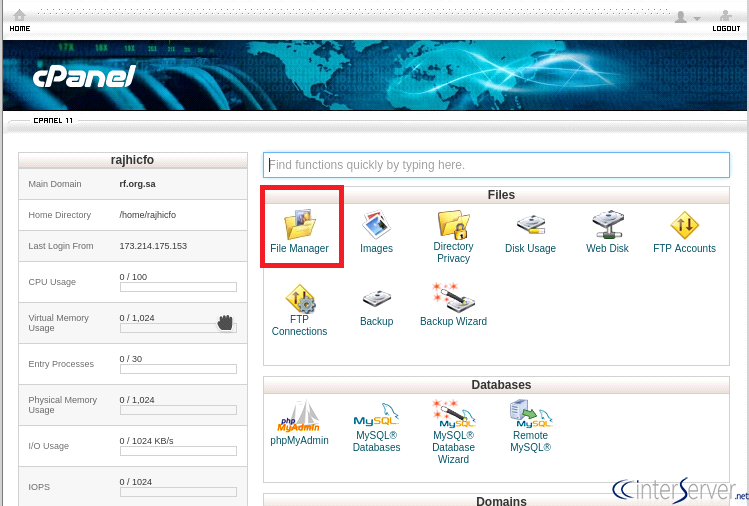749x506 pixels.
Task: Collapse the Files section header
Action: pos(496,195)
